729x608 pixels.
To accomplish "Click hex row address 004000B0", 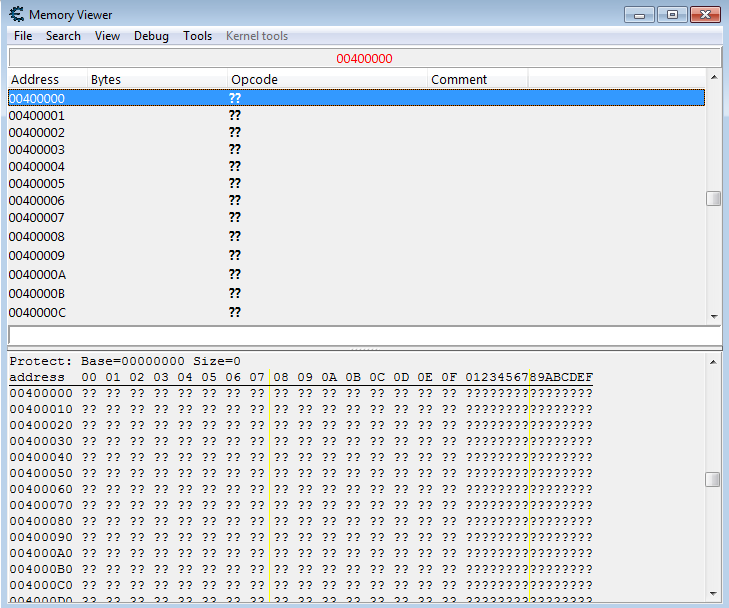I will [x=41, y=569].
